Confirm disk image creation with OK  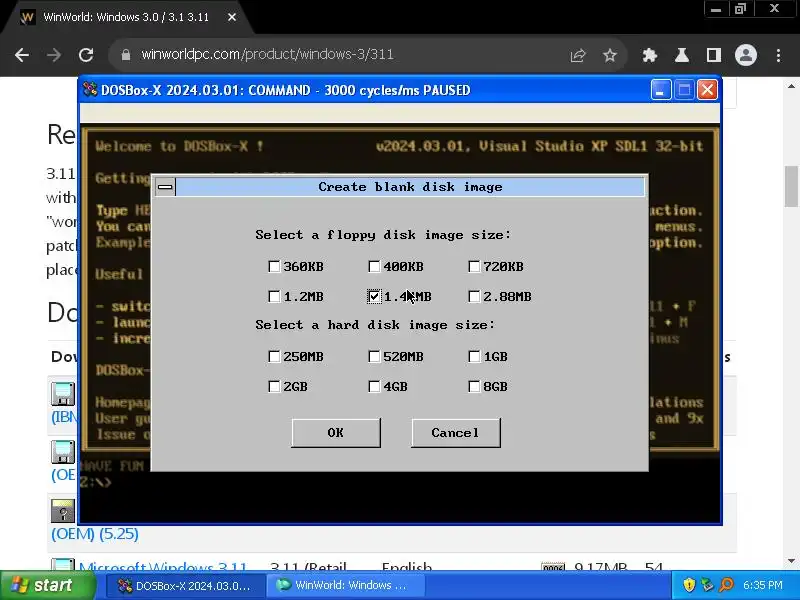tap(336, 433)
